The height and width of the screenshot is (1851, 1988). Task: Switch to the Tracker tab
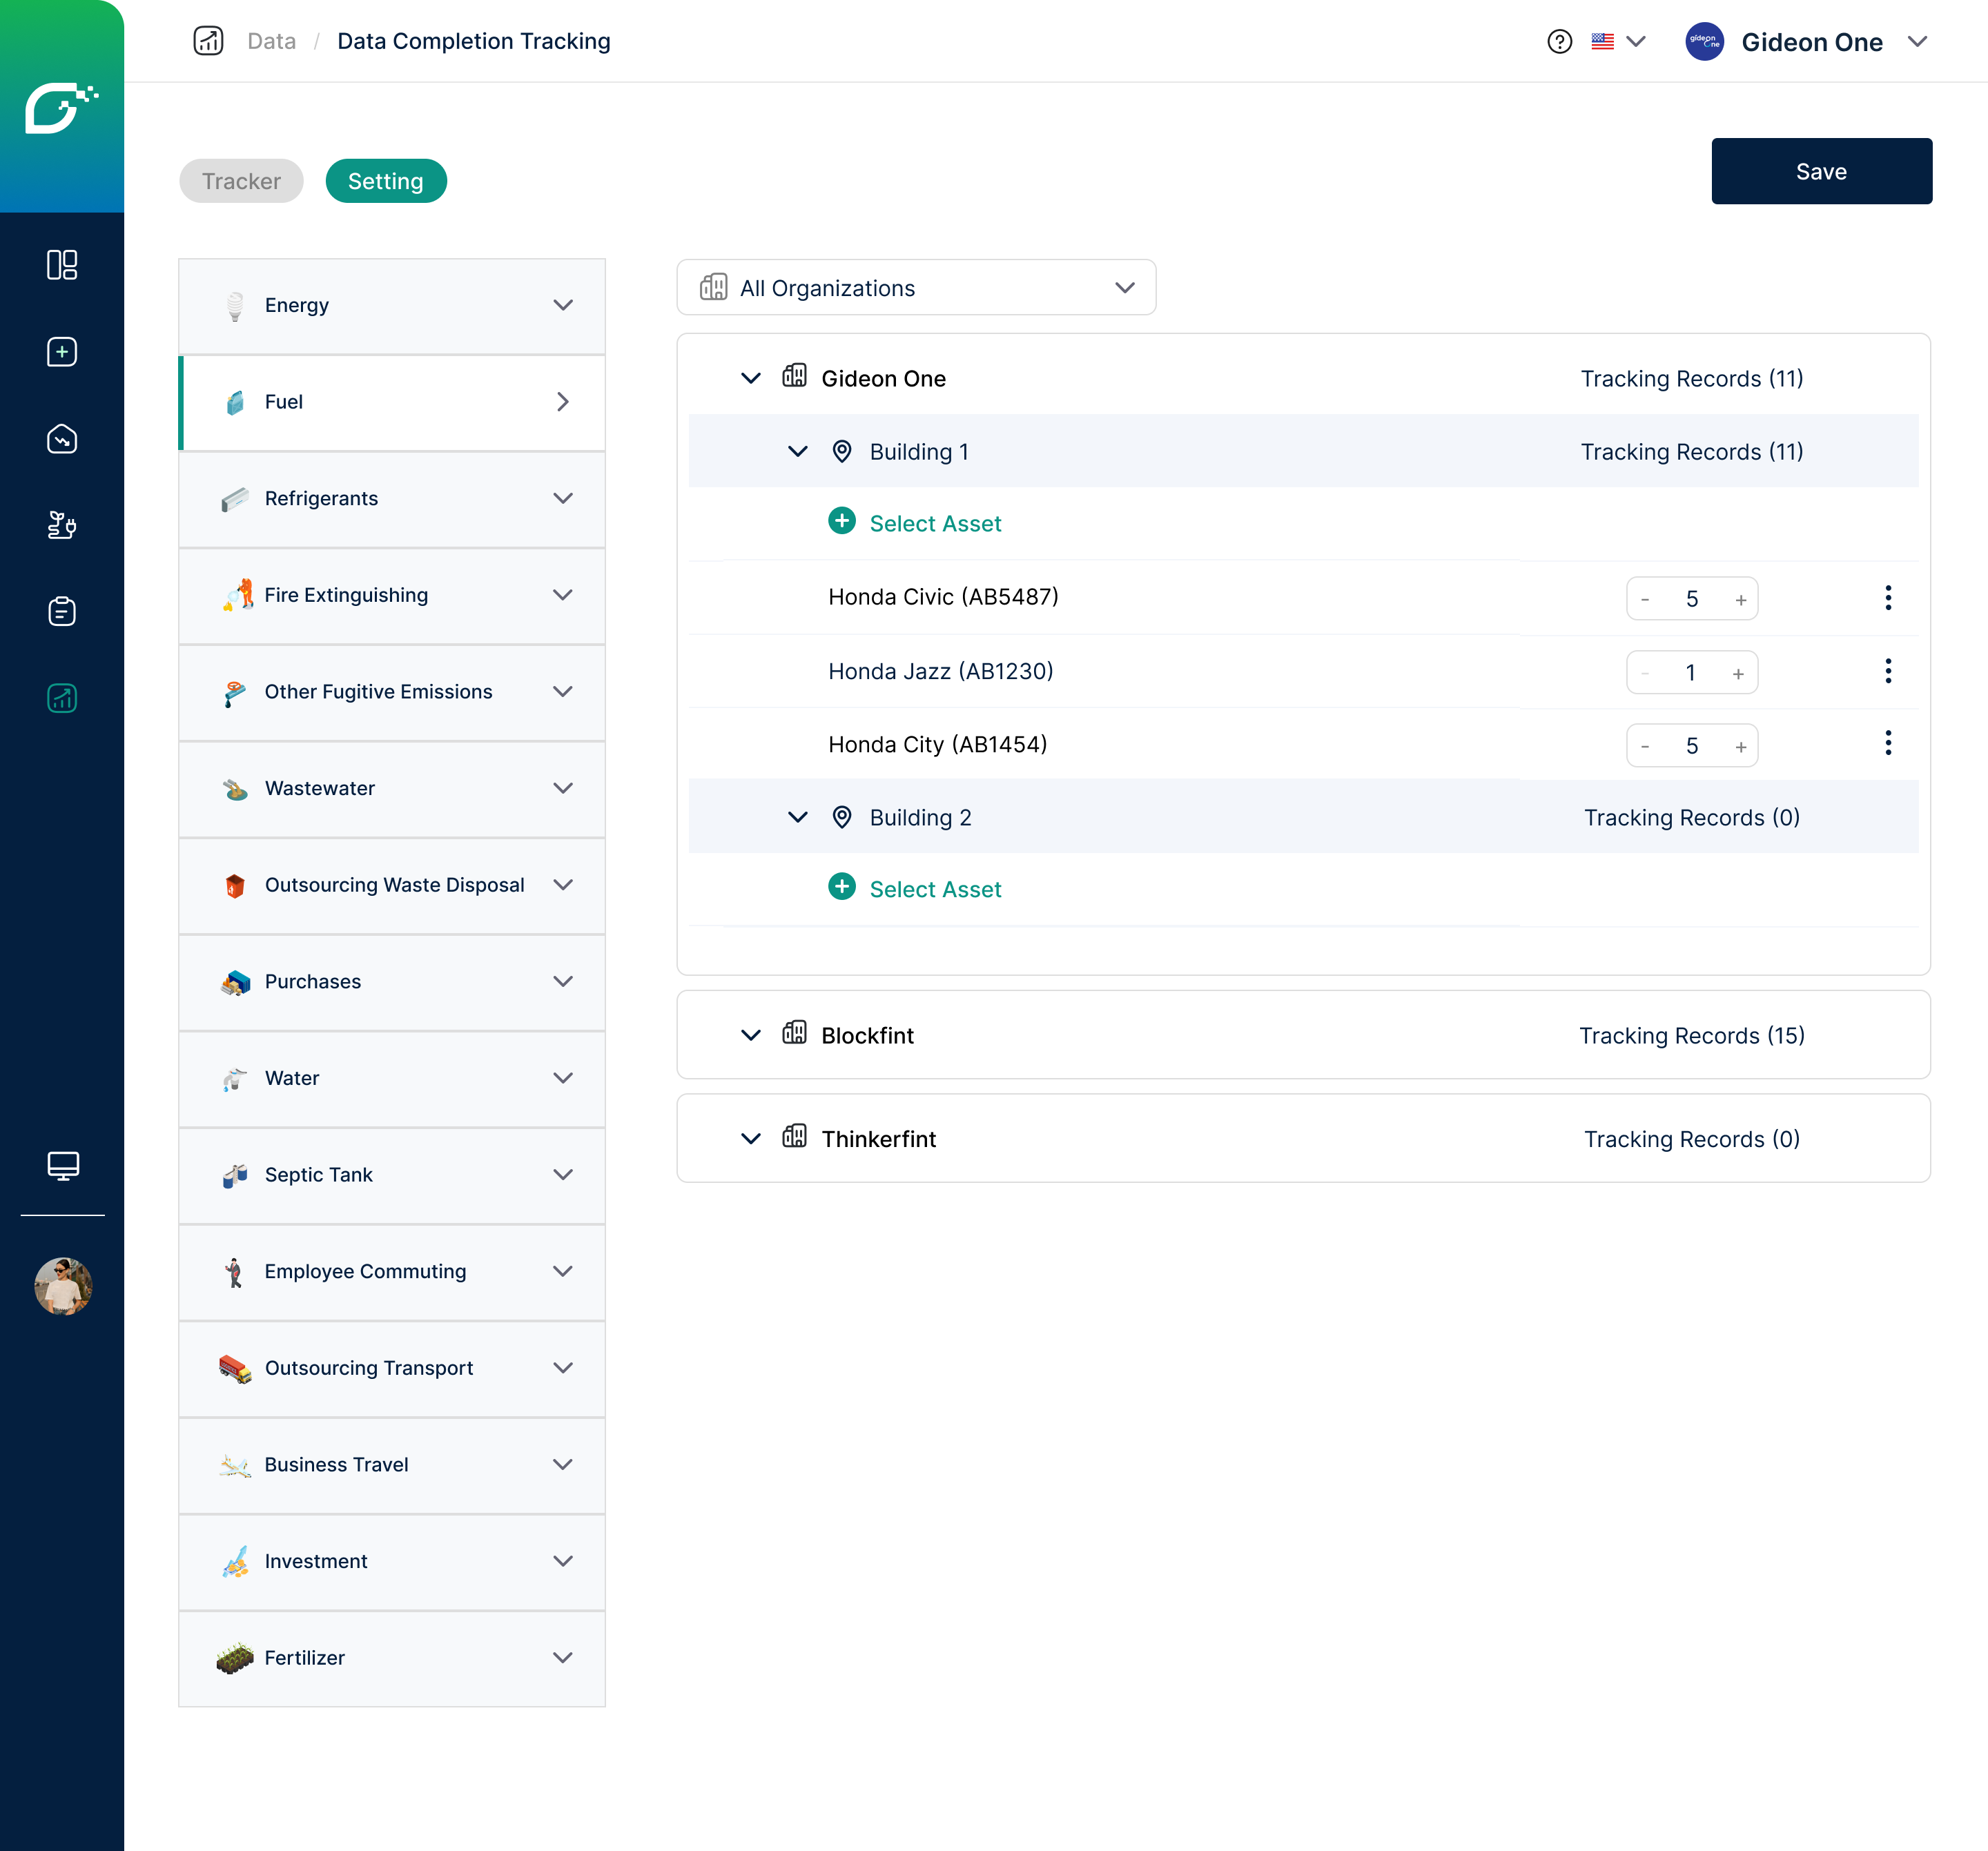241,181
